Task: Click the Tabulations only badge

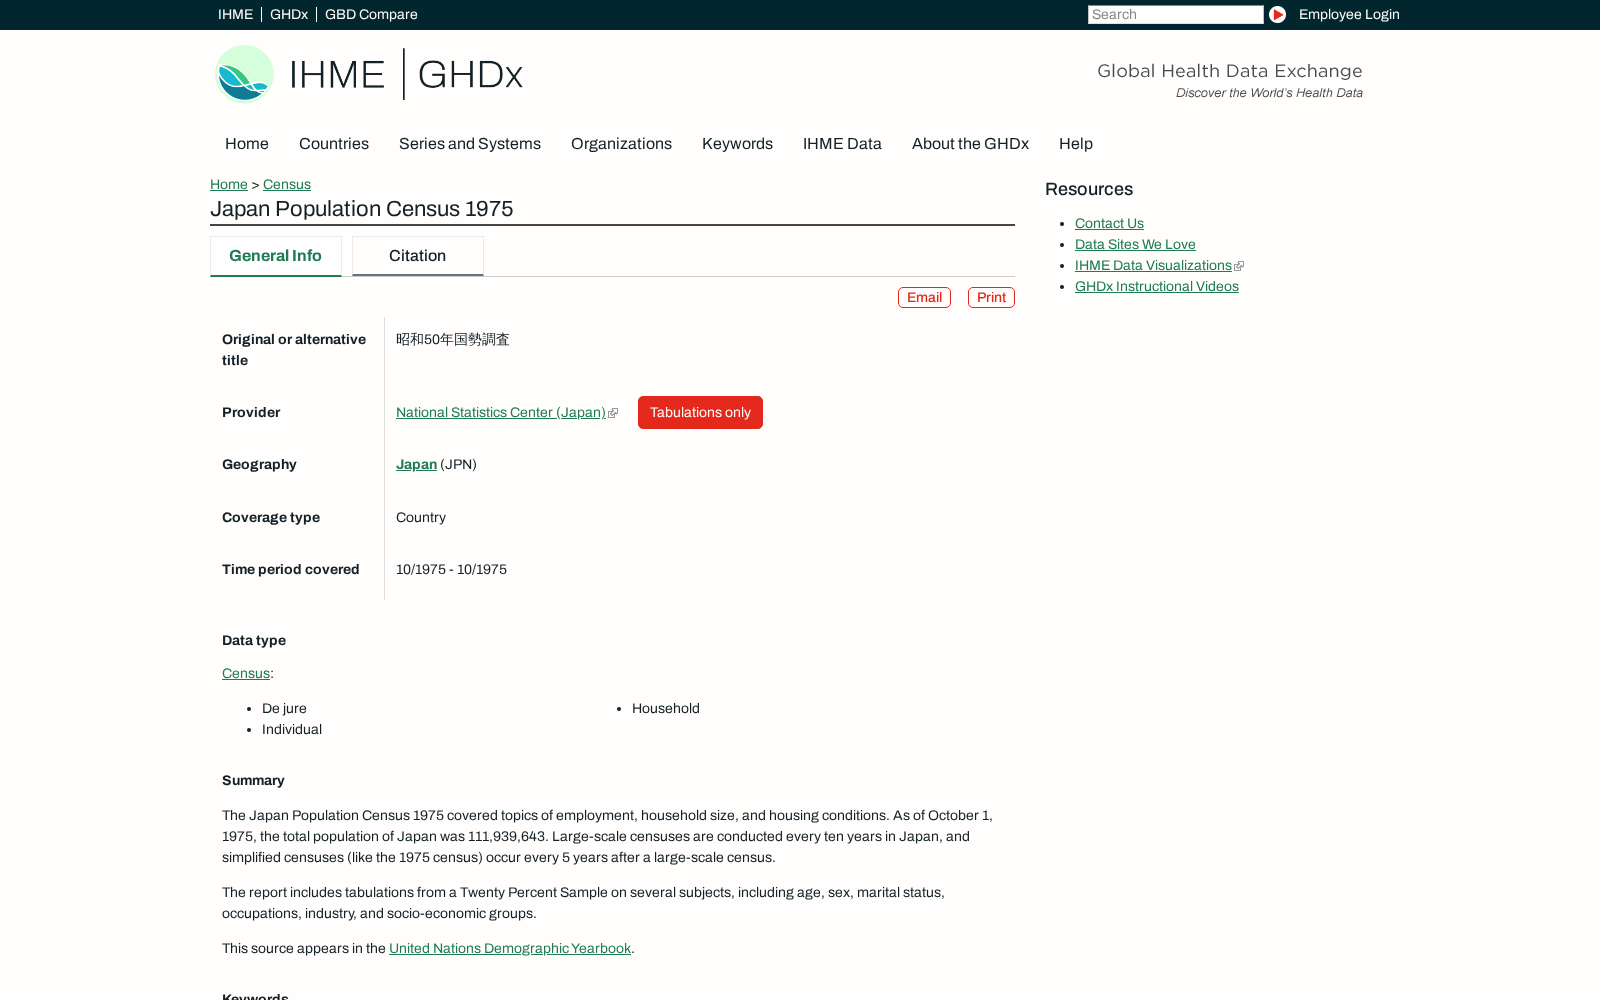Action: click(700, 412)
